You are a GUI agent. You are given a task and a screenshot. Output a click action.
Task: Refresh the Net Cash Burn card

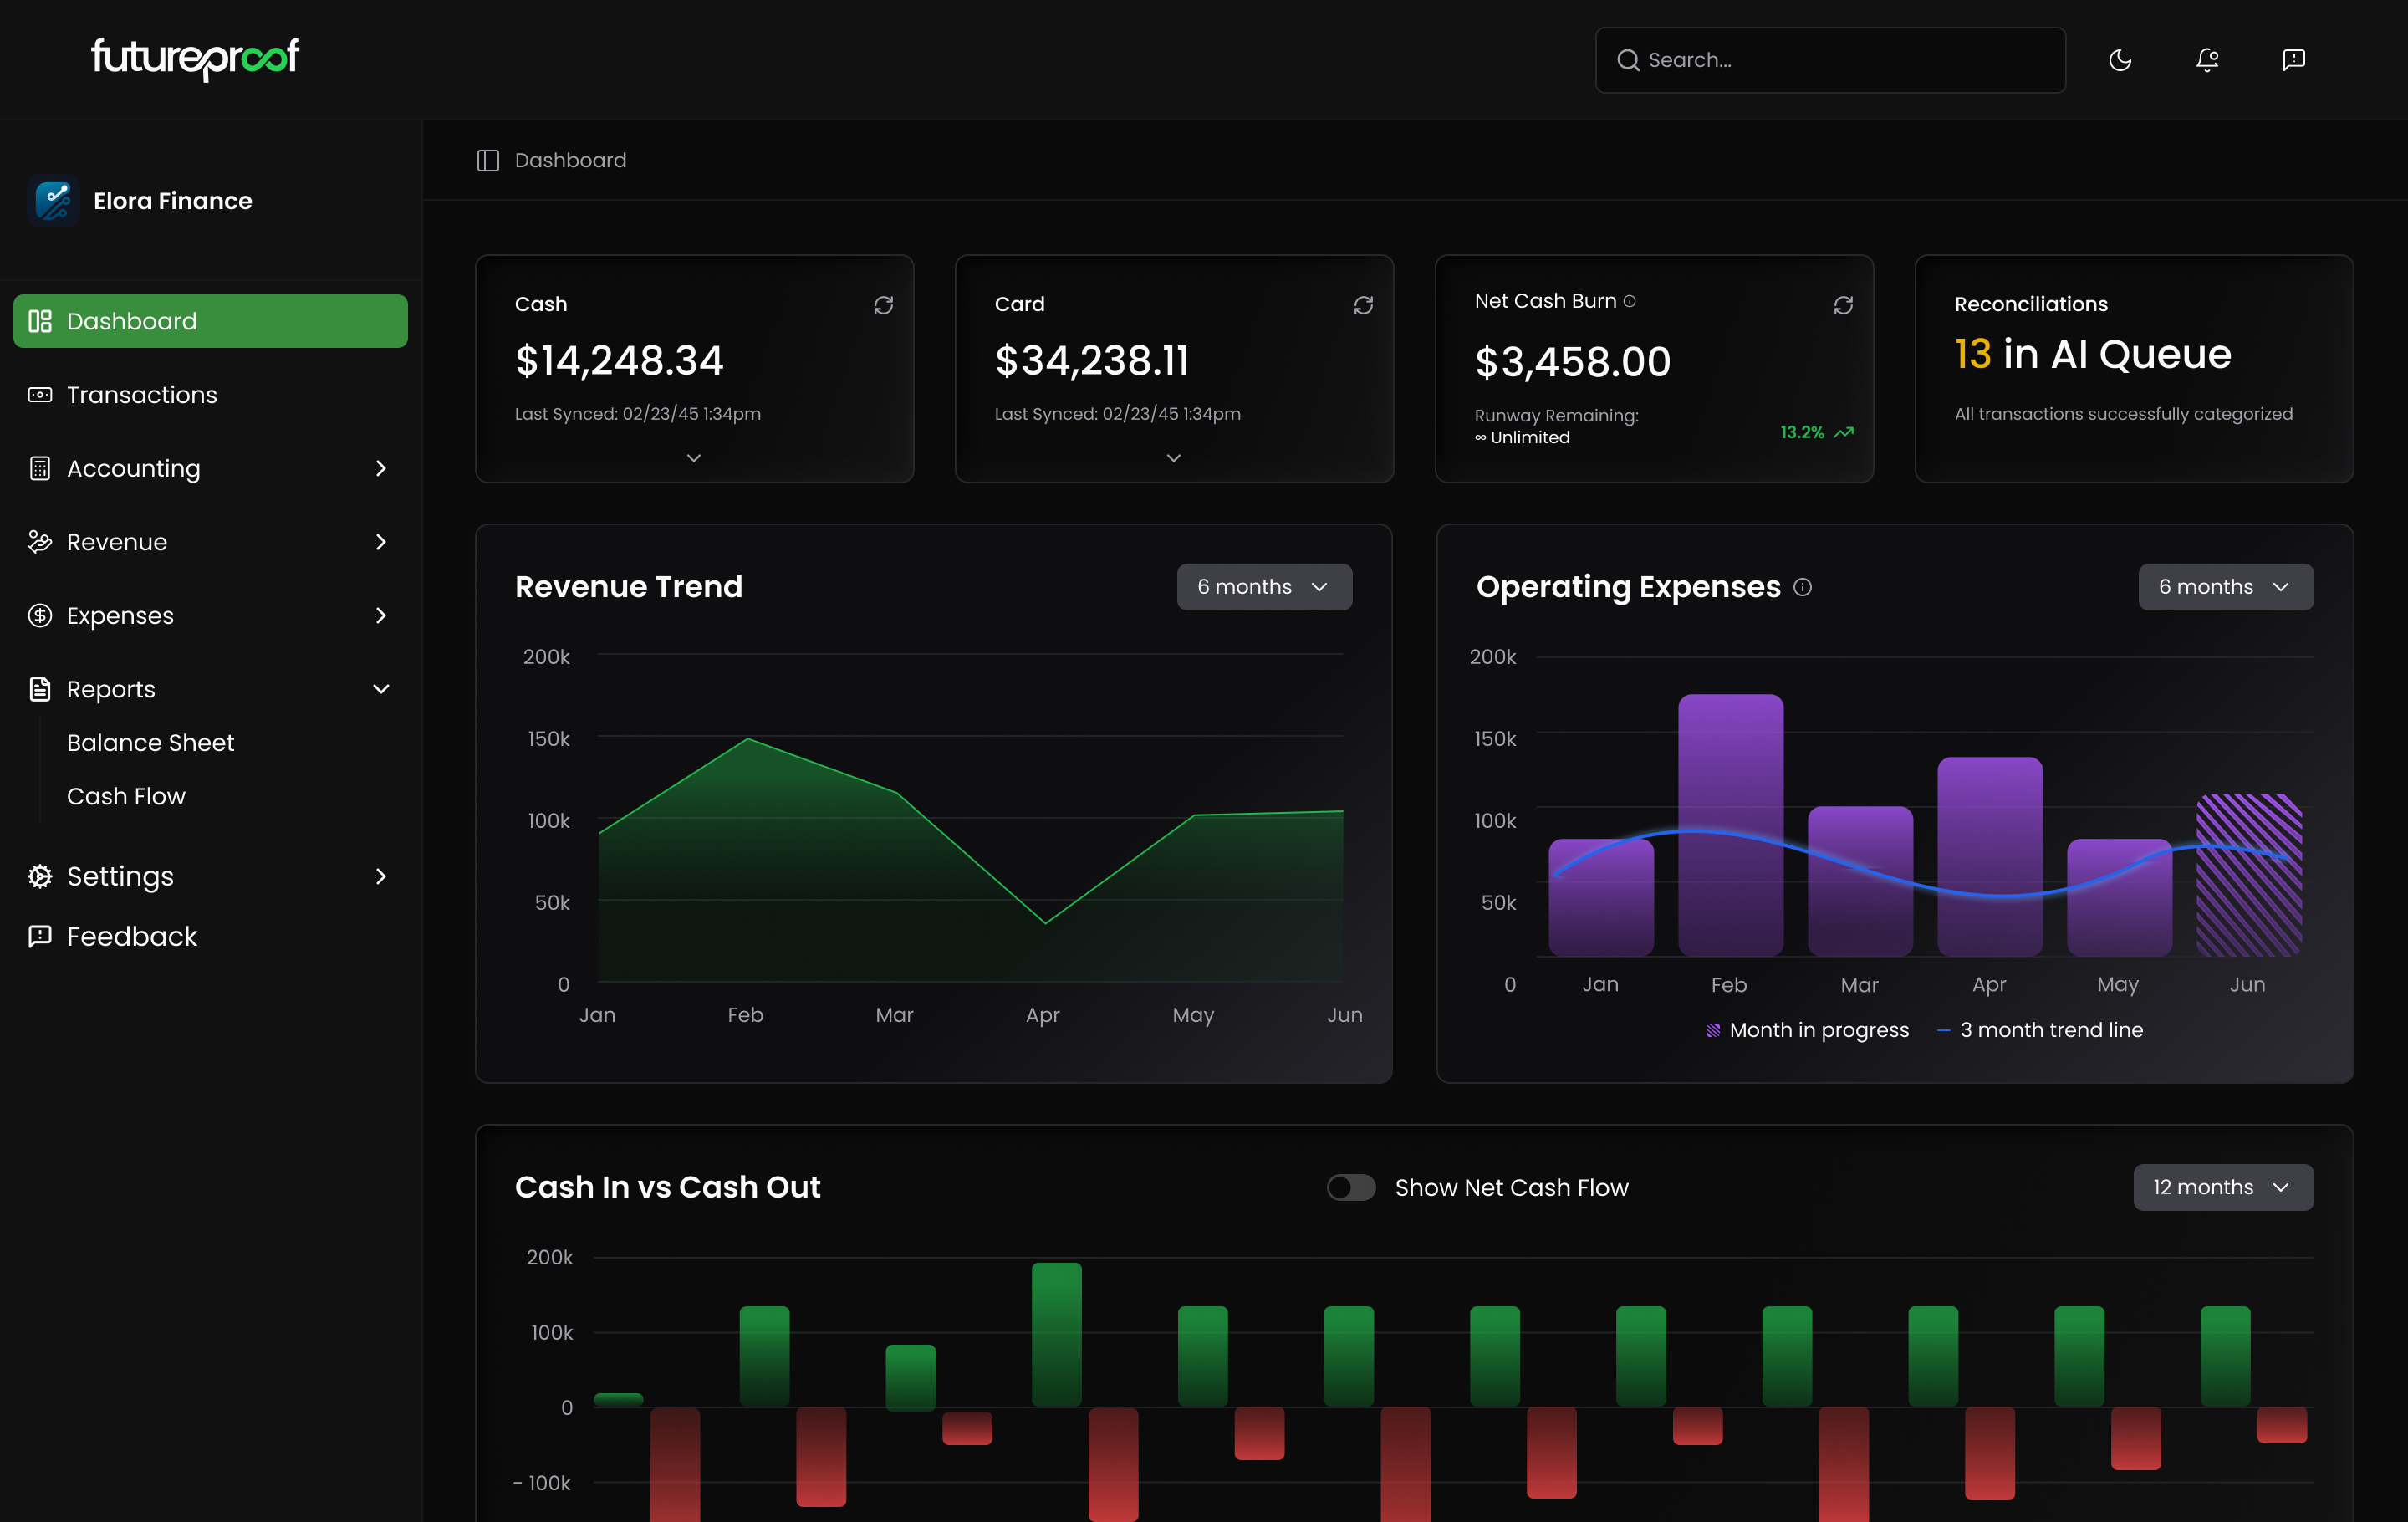(1843, 305)
